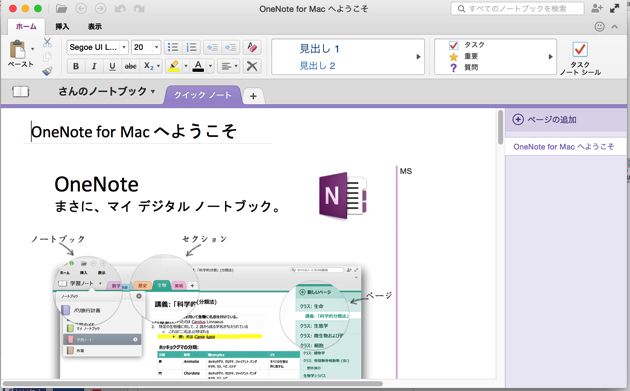Expand the heading styles gallery arrow

click(x=418, y=57)
